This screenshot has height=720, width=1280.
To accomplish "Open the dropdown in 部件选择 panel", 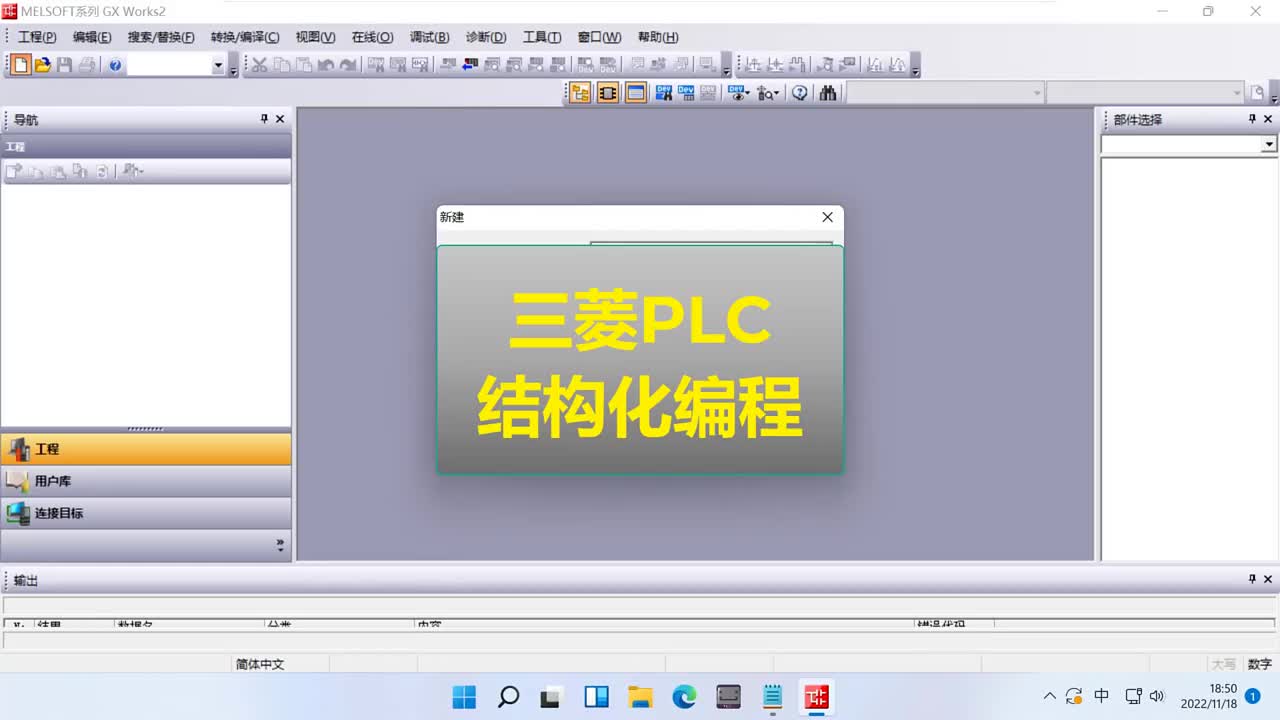I will [1269, 145].
